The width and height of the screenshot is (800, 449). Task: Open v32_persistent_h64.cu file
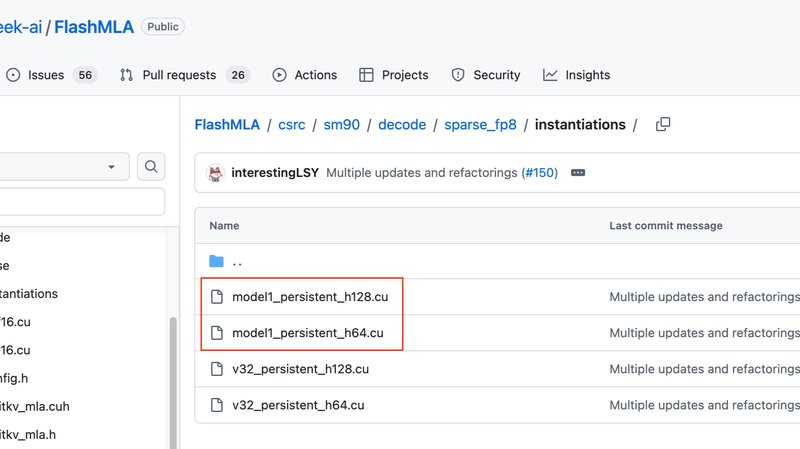[298, 405]
